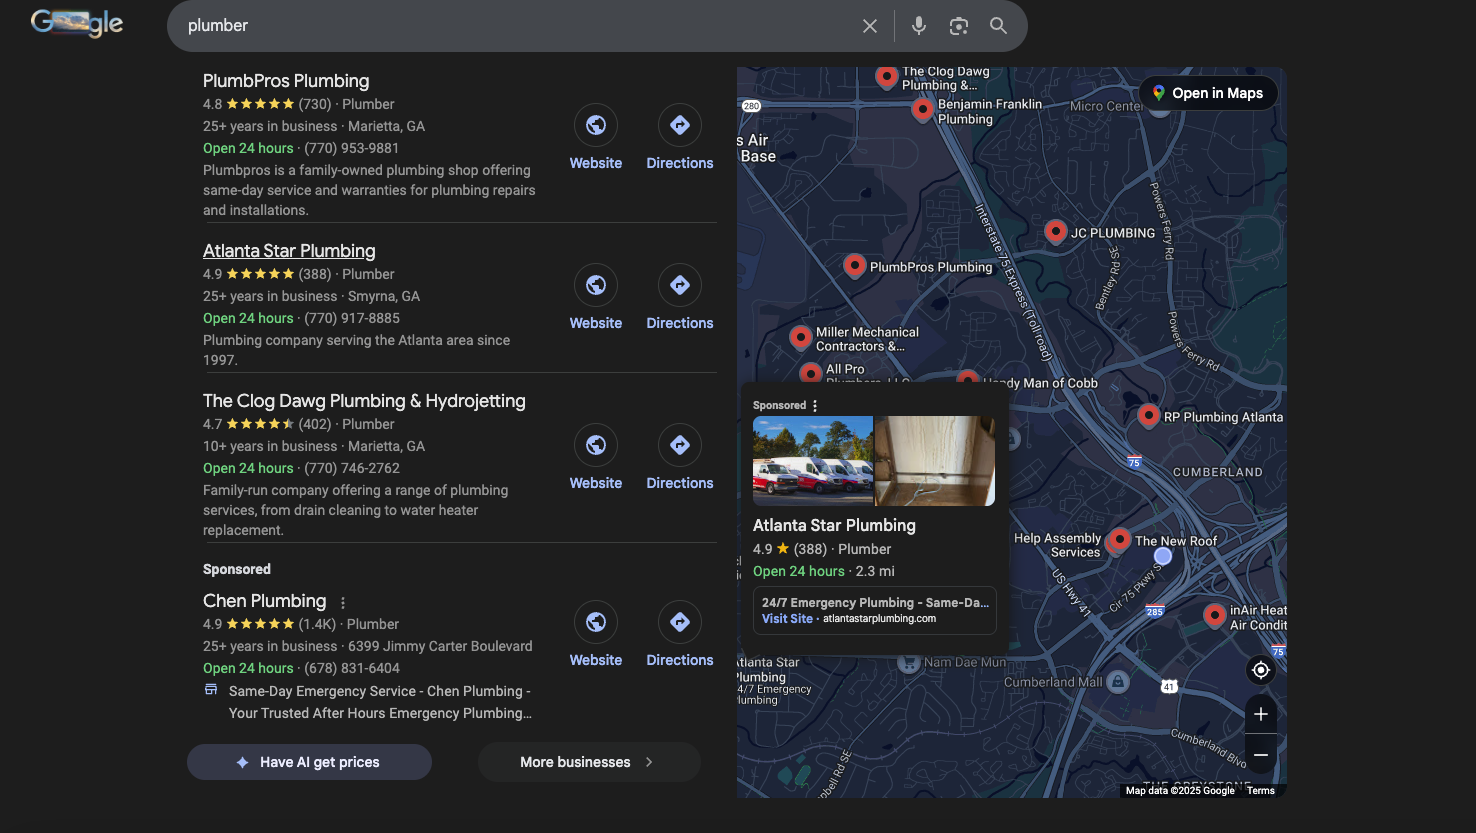This screenshot has width=1476, height=833.
Task: Open the Atlanta Star Plumbing listing title
Action: pyautogui.click(x=289, y=251)
